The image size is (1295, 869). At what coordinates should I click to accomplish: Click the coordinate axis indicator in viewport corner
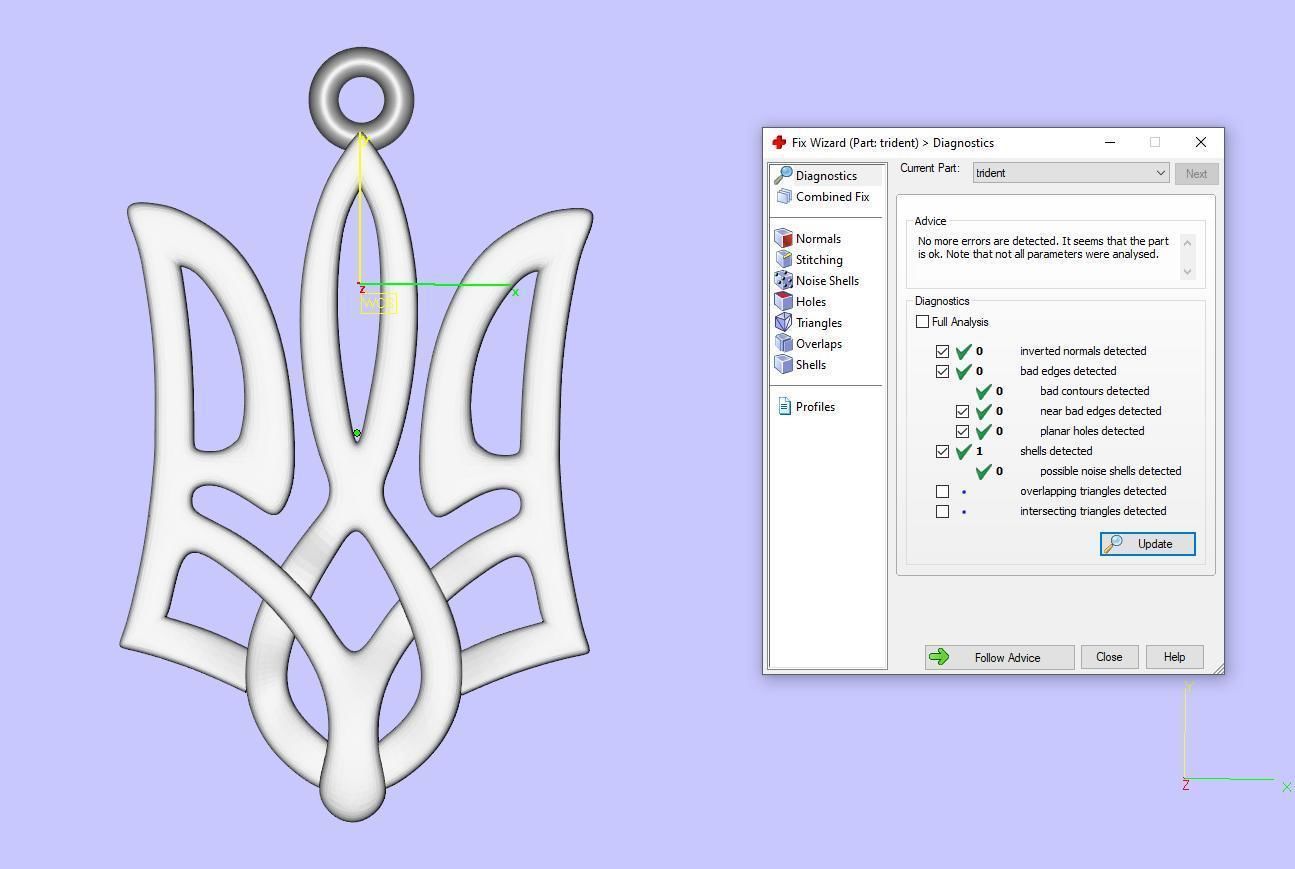point(1235,738)
